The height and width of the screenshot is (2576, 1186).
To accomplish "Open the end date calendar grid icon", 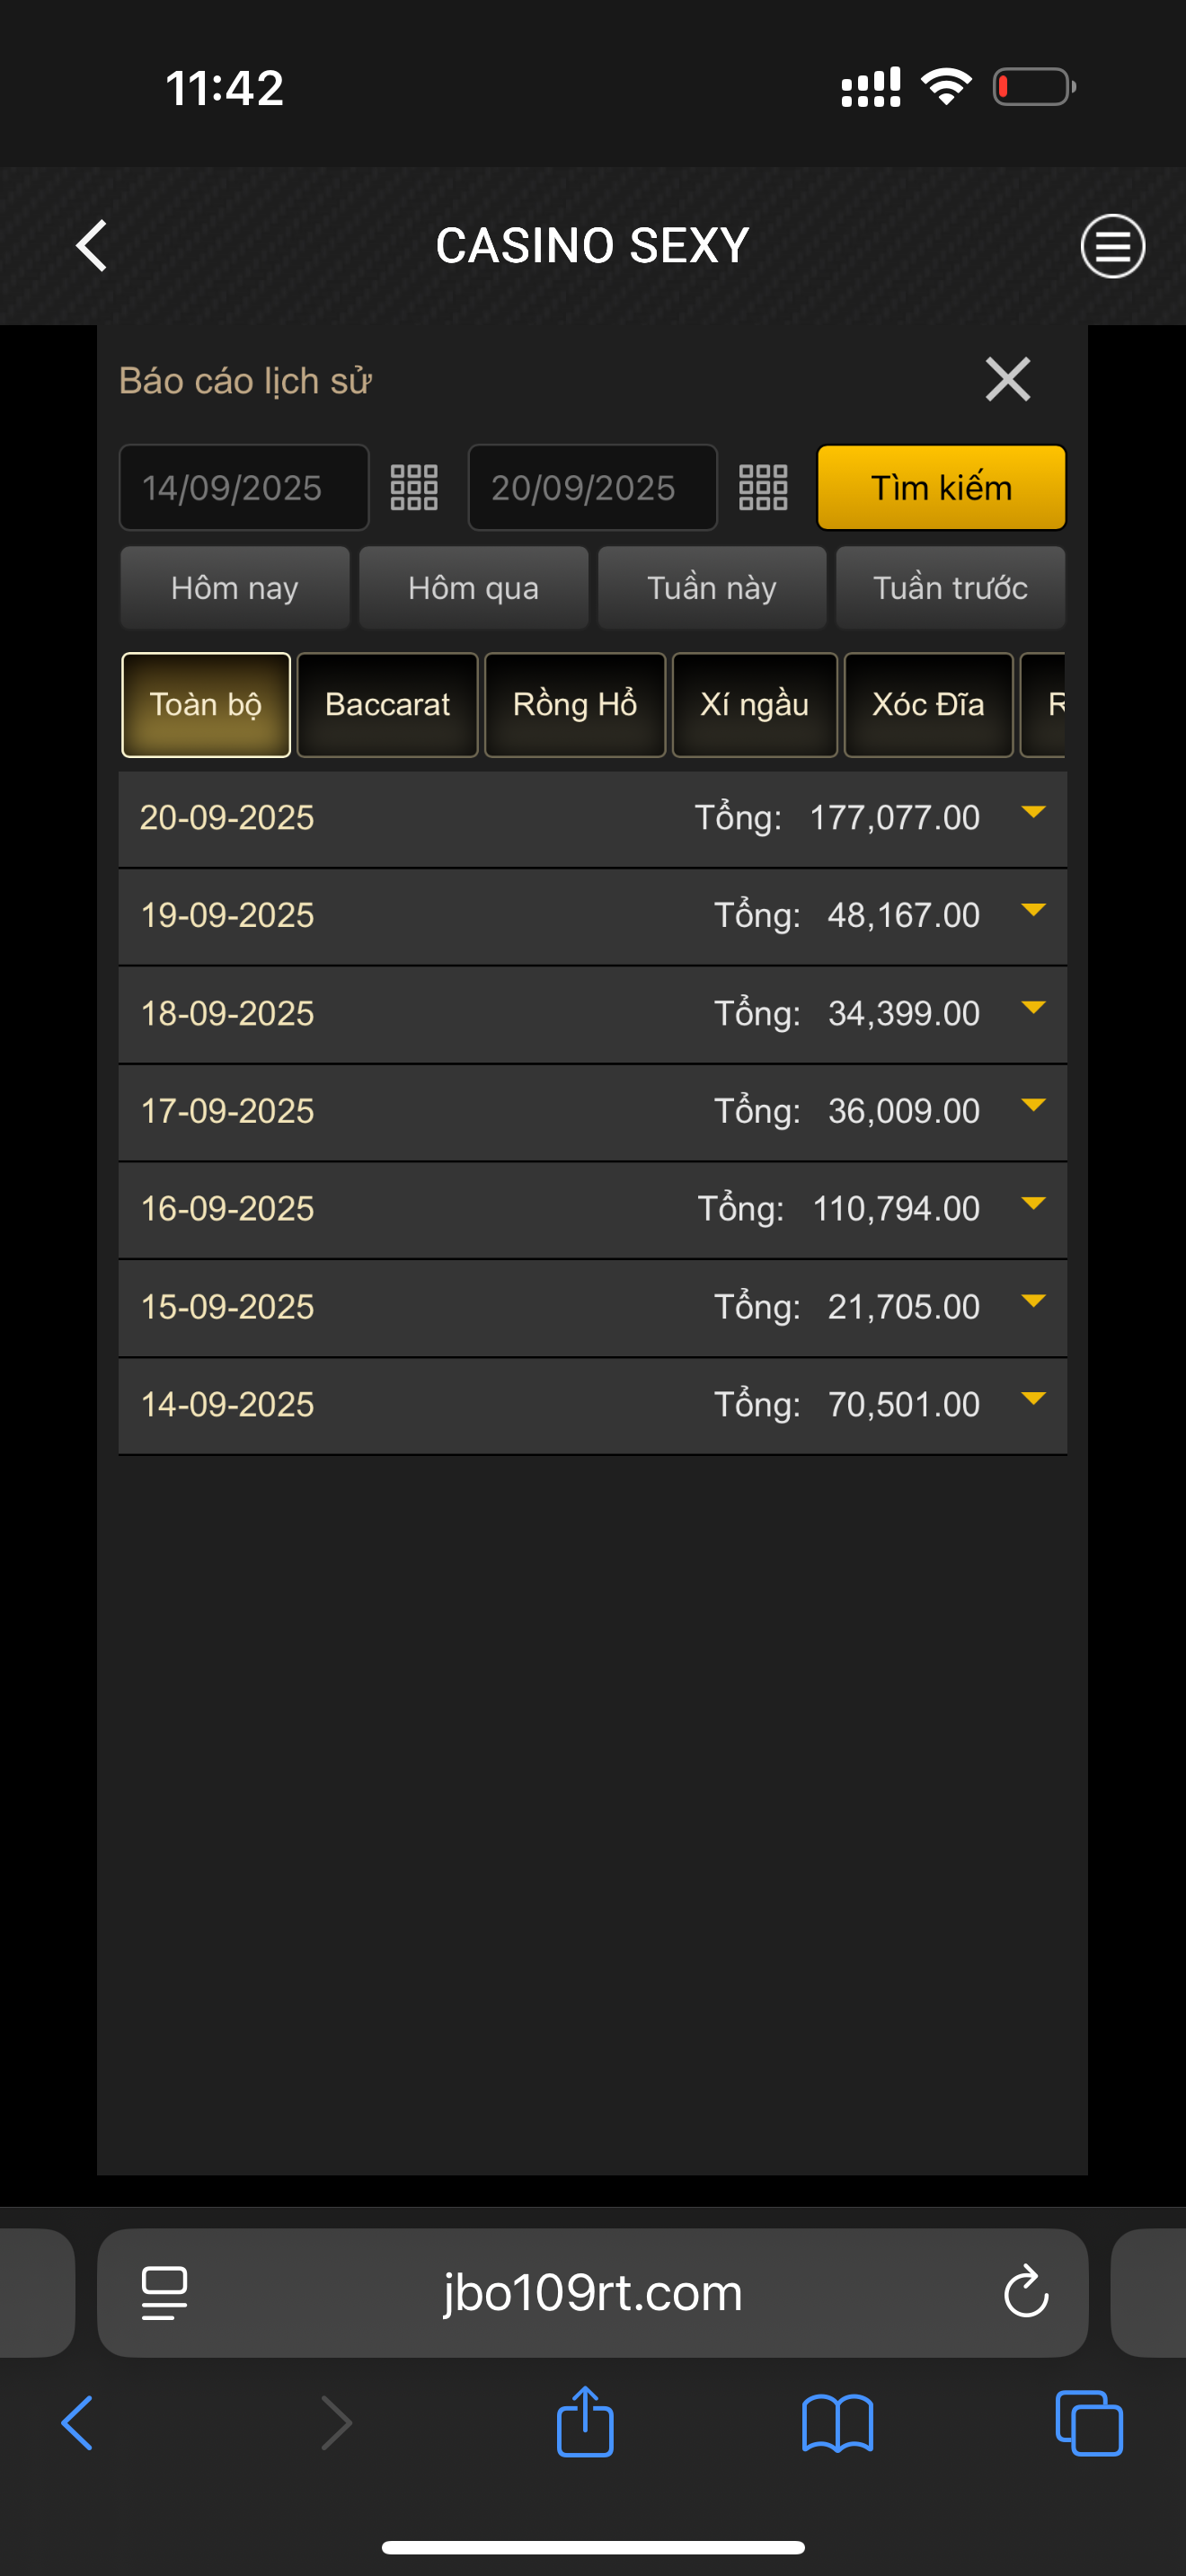I will tap(763, 488).
